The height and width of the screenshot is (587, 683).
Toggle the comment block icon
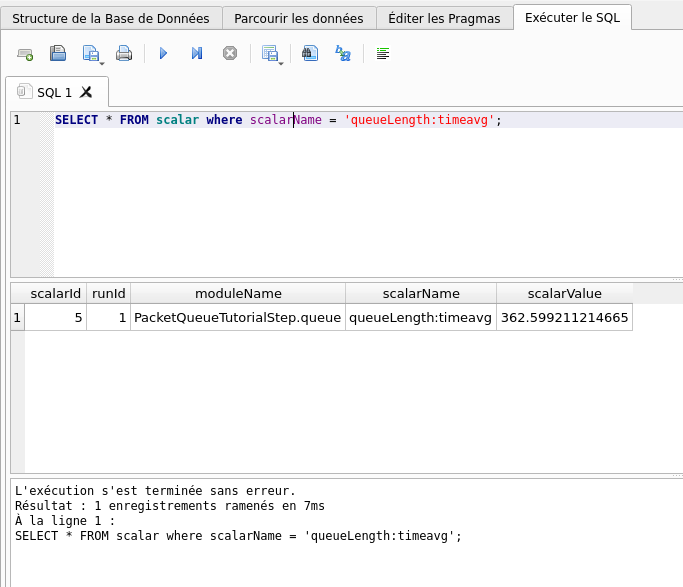click(382, 54)
